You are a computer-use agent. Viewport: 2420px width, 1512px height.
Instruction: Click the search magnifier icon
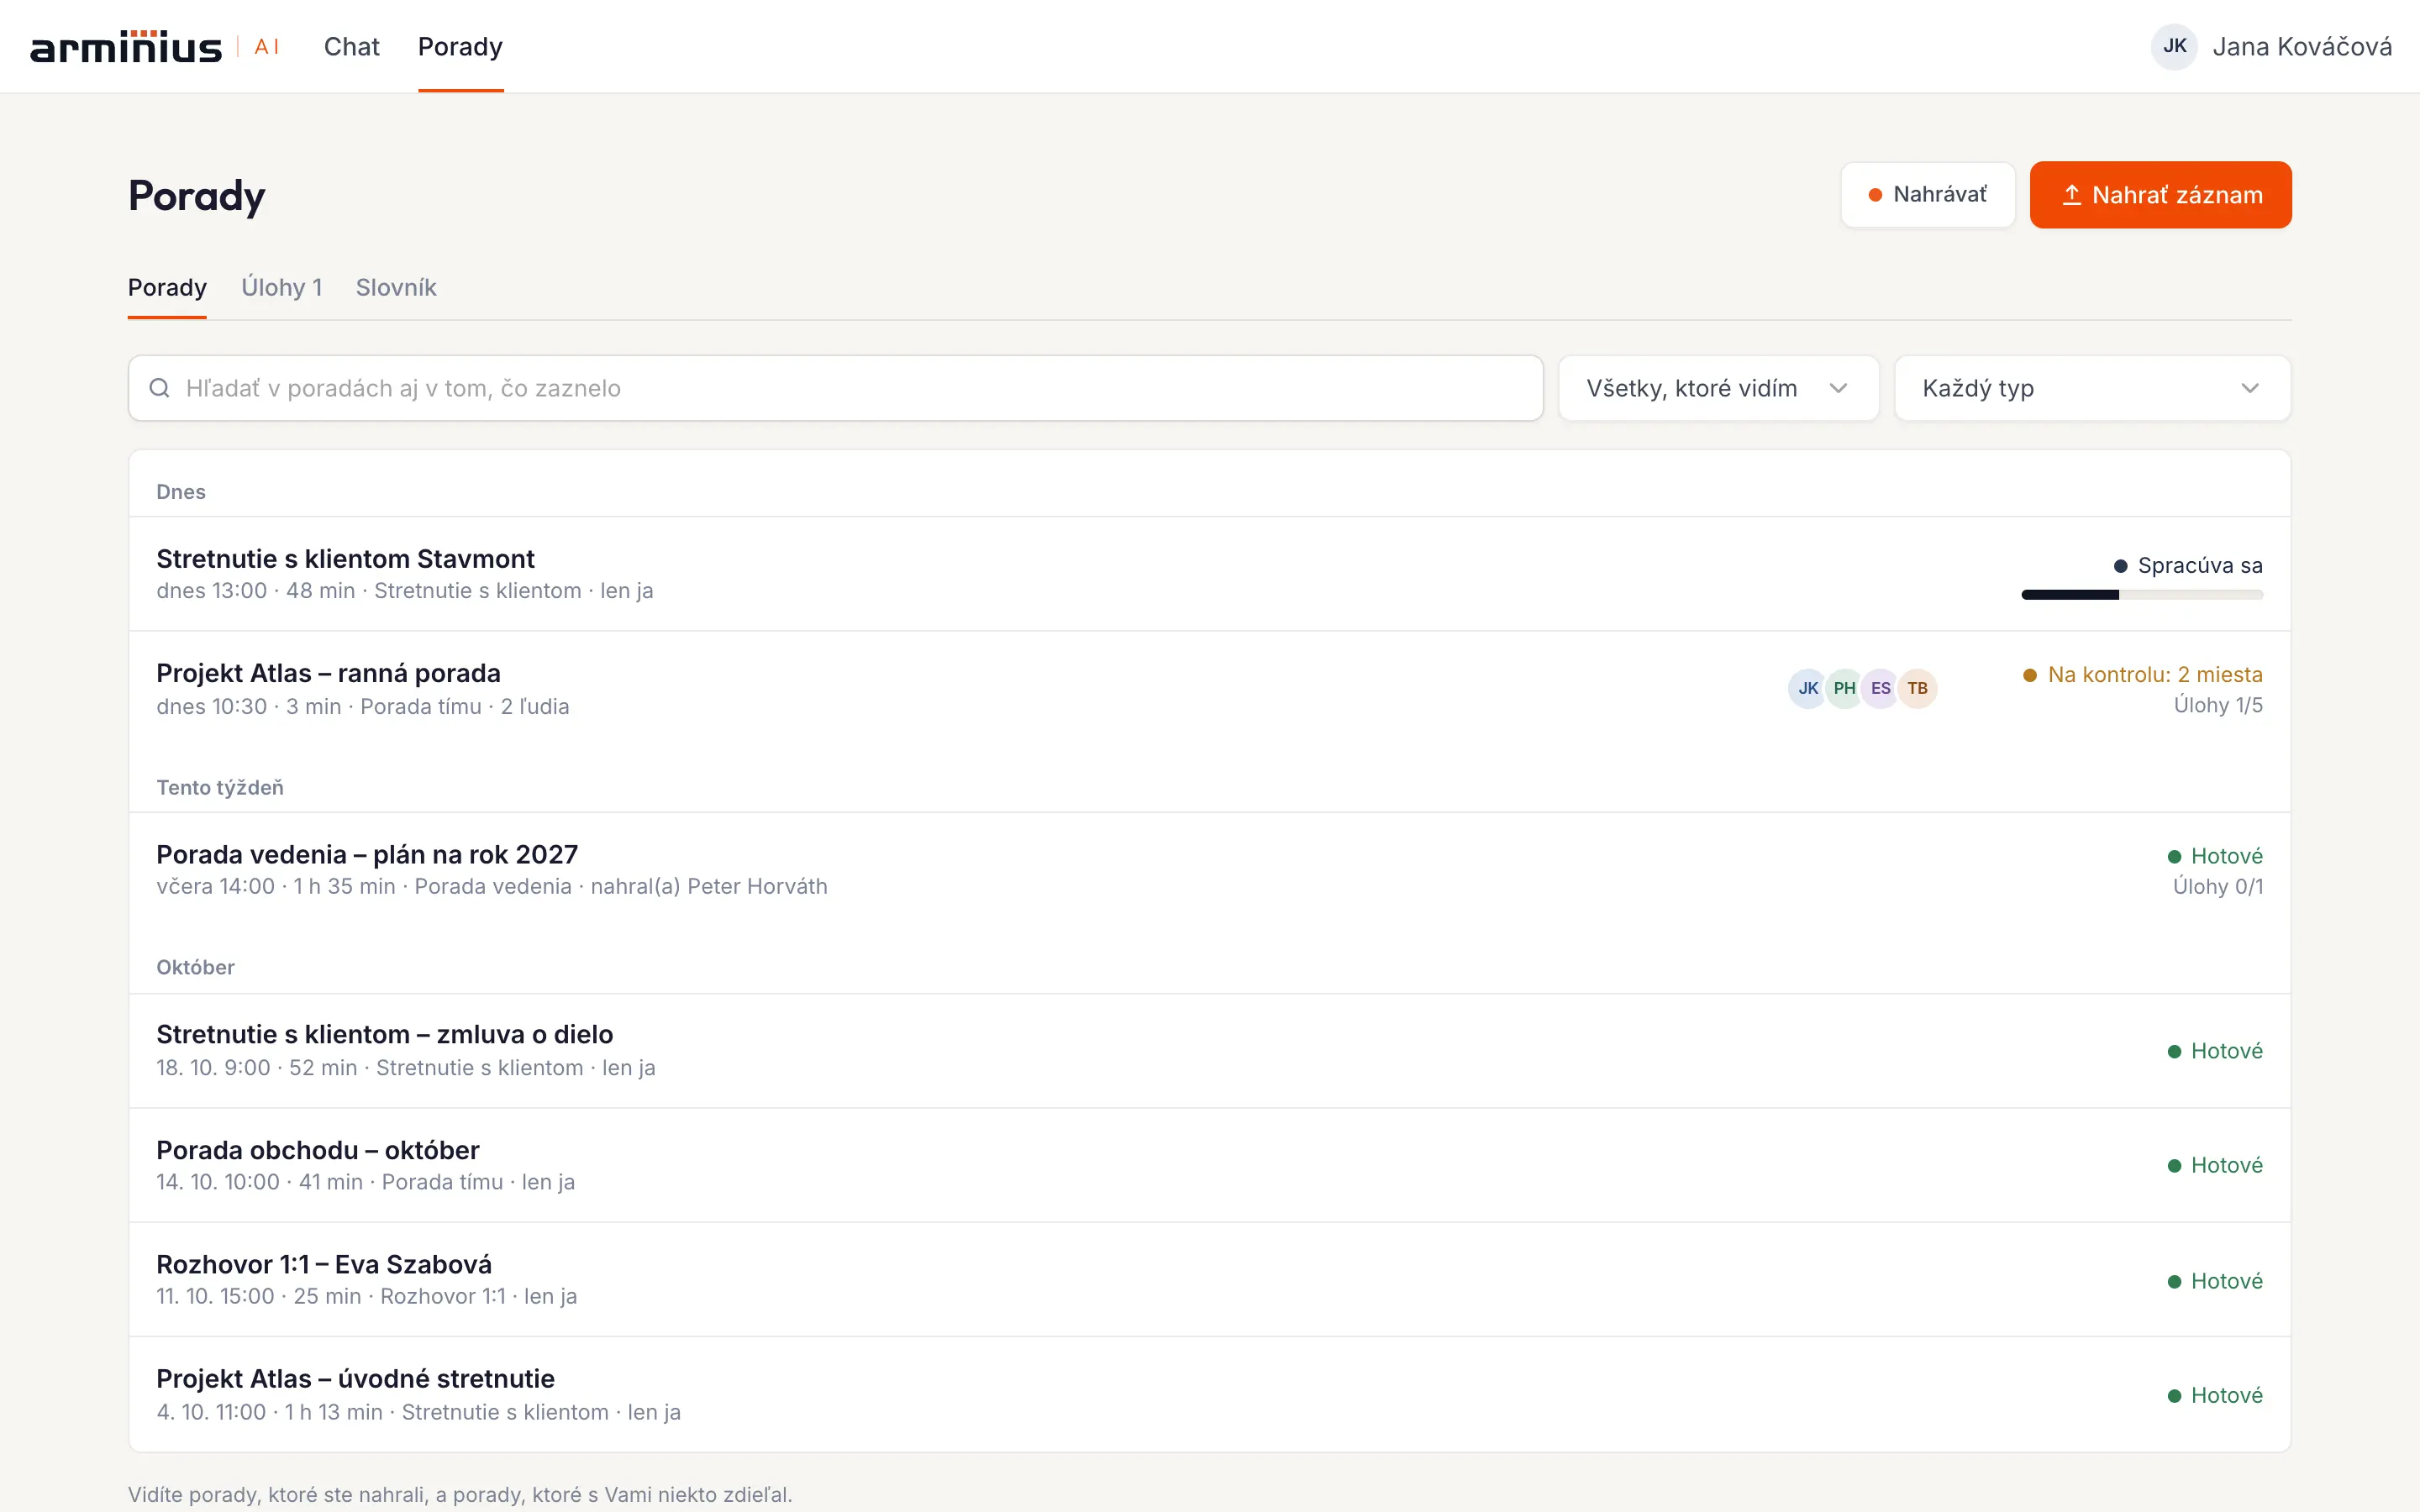[159, 388]
